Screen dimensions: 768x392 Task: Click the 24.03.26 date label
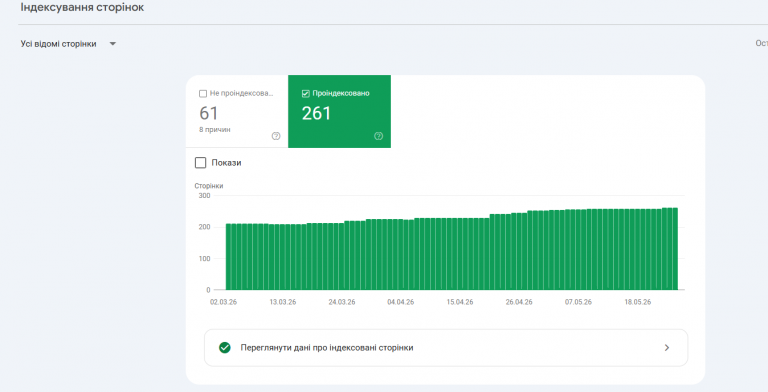coord(342,302)
